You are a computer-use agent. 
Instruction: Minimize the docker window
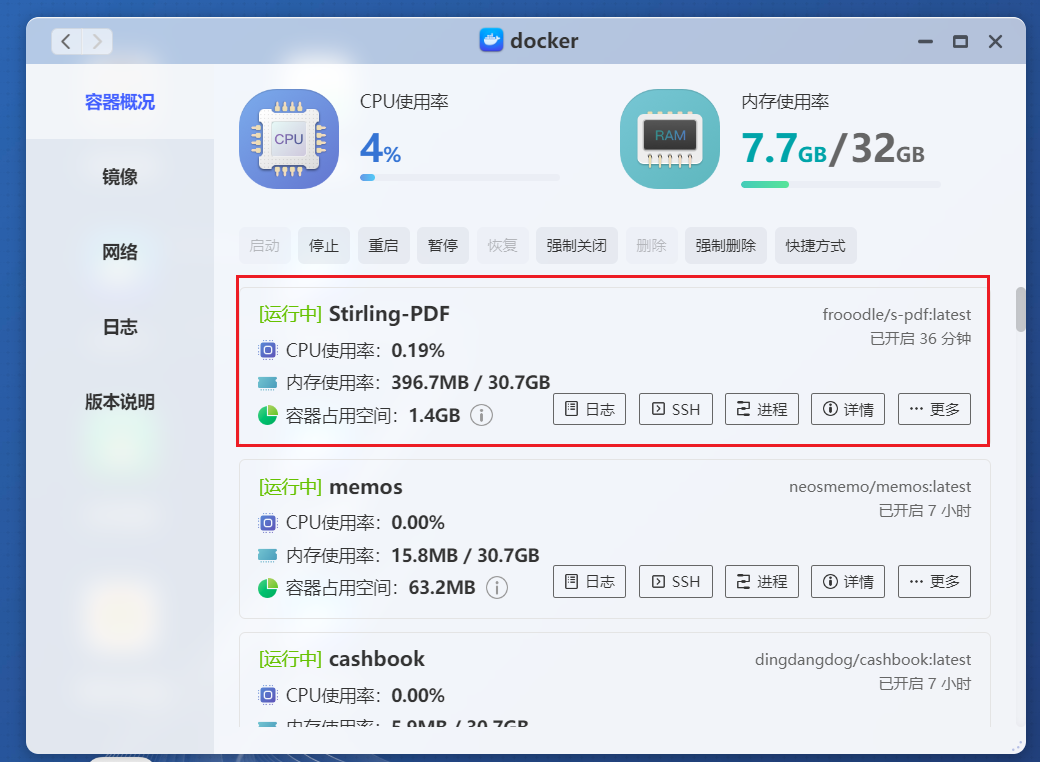(x=925, y=41)
